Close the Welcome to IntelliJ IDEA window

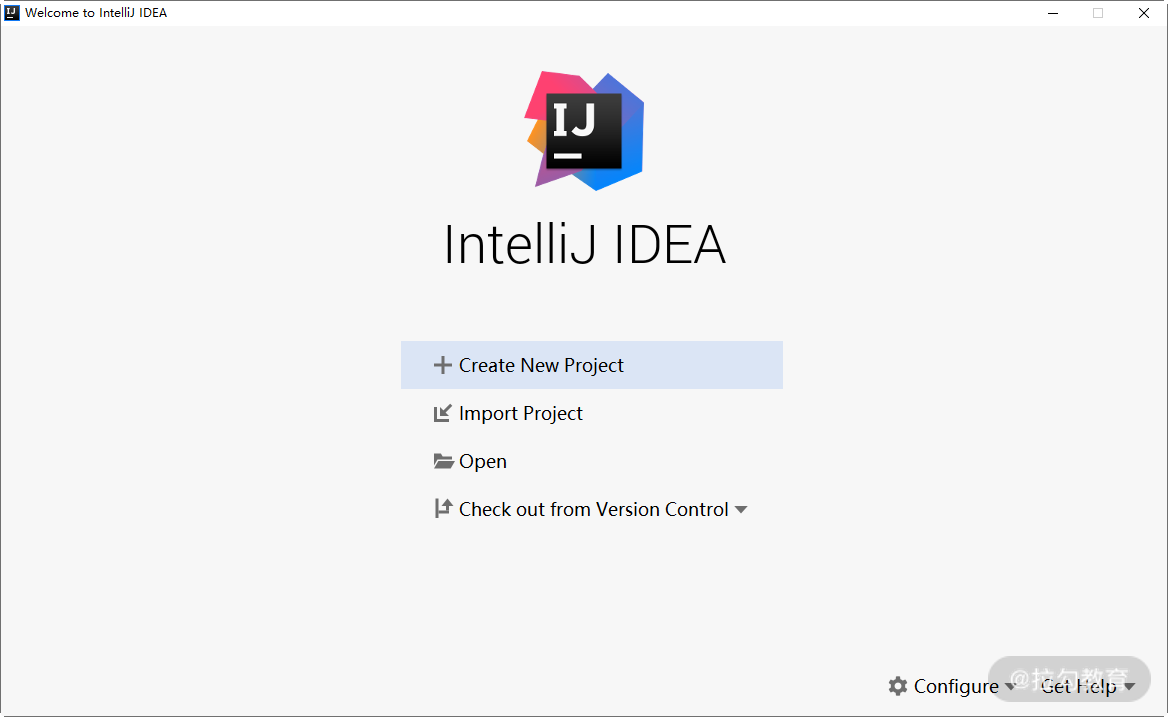1143,13
